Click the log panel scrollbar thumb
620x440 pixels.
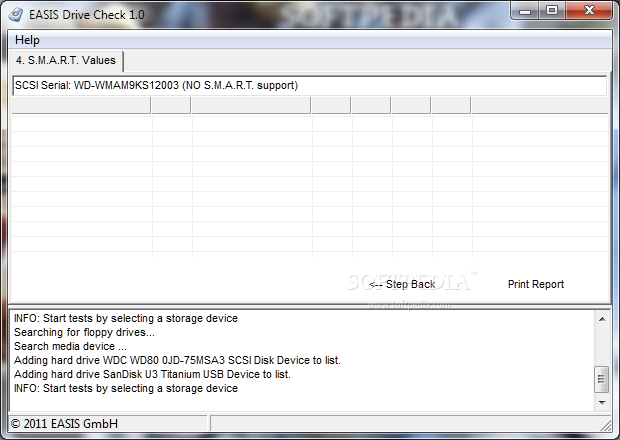(602, 380)
